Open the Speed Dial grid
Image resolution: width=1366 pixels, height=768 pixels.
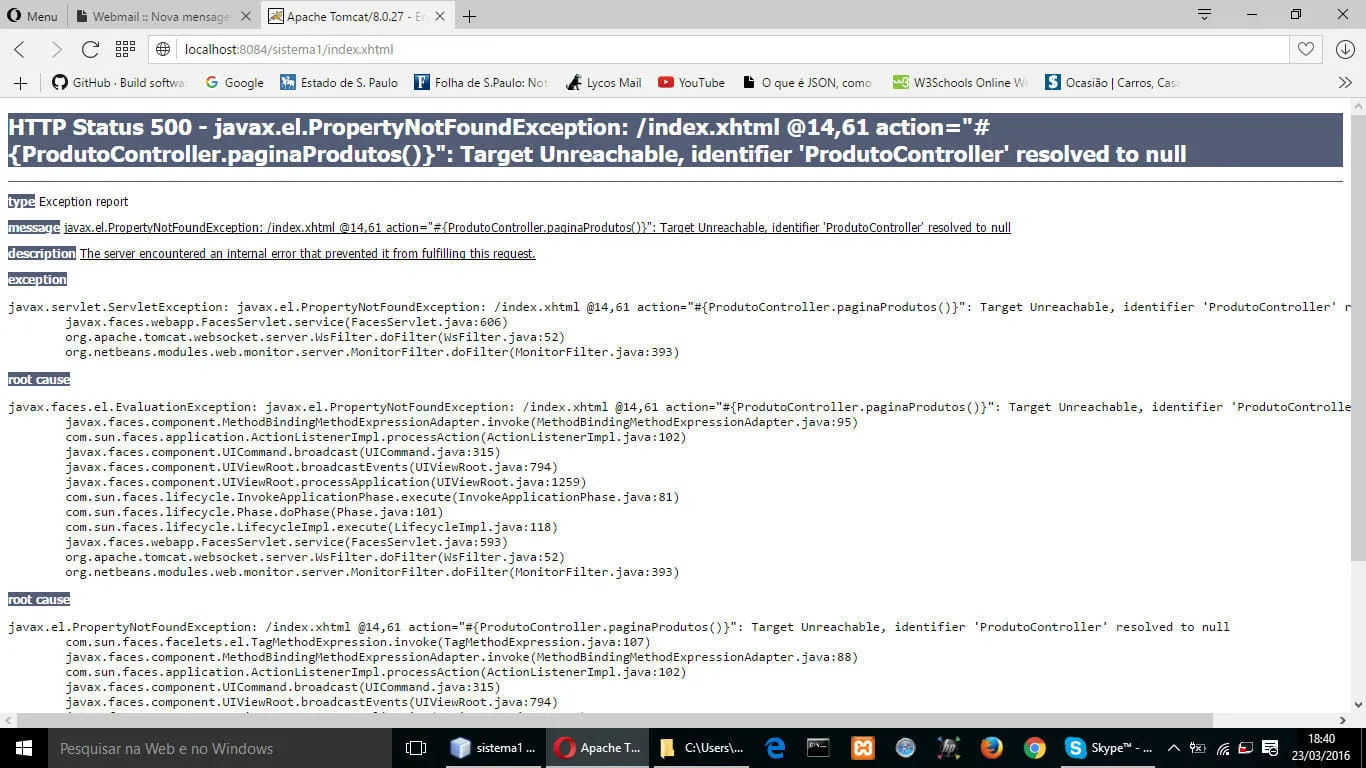pyautogui.click(x=125, y=50)
